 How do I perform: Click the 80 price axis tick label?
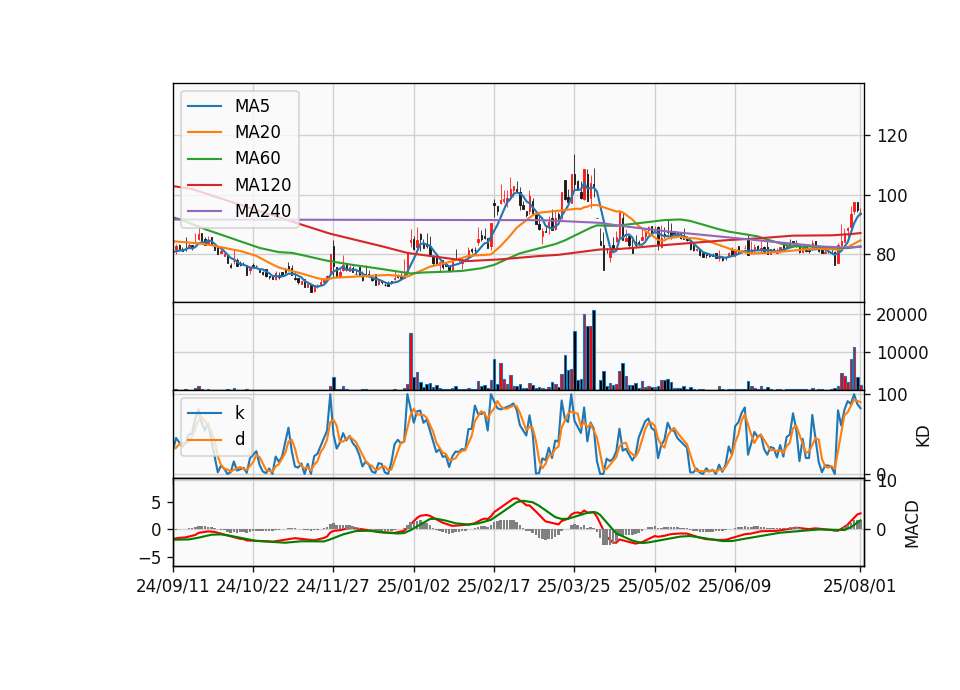coord(887,255)
